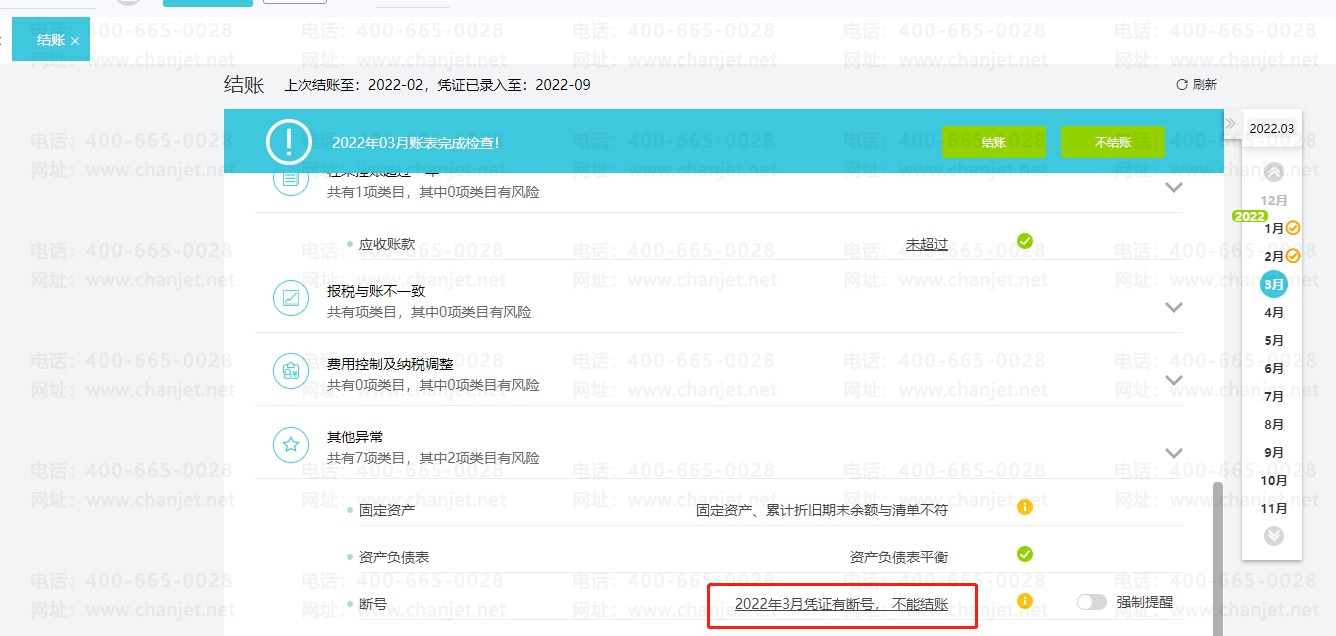Click the warning icon for 断号
This screenshot has height=636, width=1336.
pyautogui.click(x=1025, y=601)
